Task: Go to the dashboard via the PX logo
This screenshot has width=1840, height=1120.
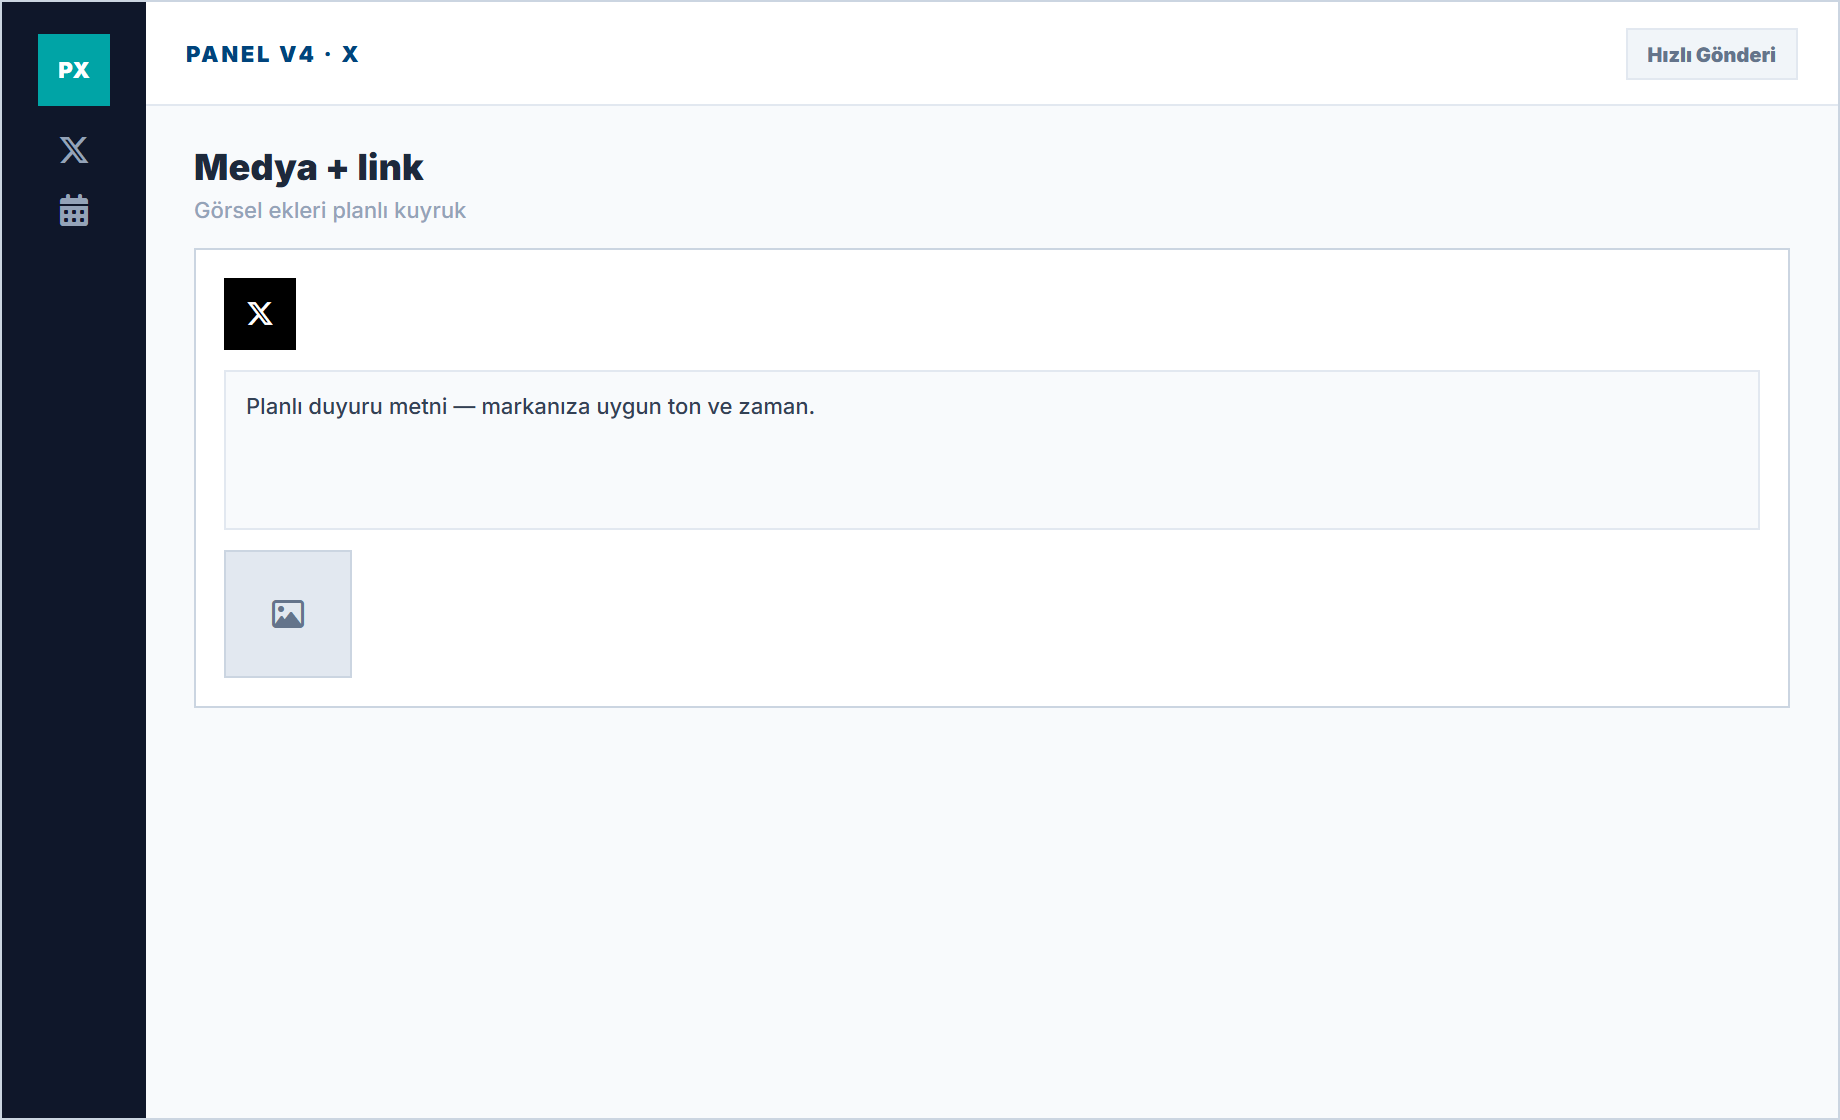Action: [74, 70]
